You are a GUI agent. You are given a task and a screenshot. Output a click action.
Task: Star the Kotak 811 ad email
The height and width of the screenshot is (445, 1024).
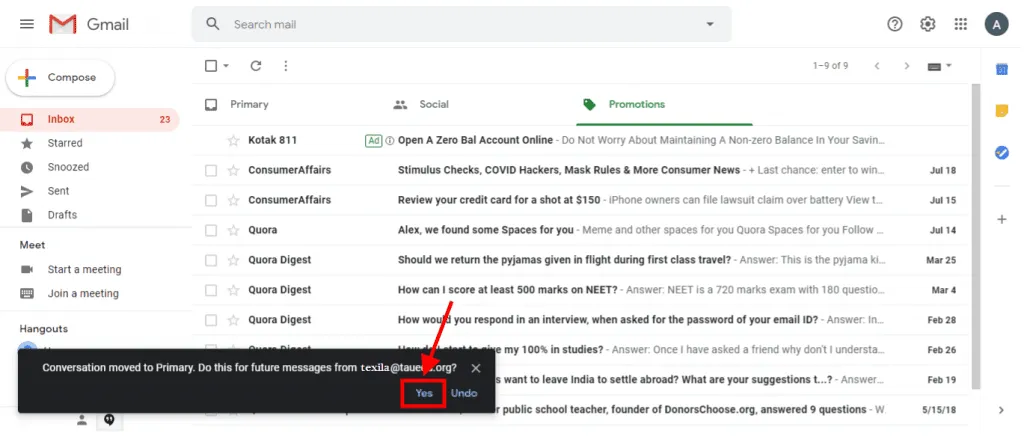[x=233, y=140]
